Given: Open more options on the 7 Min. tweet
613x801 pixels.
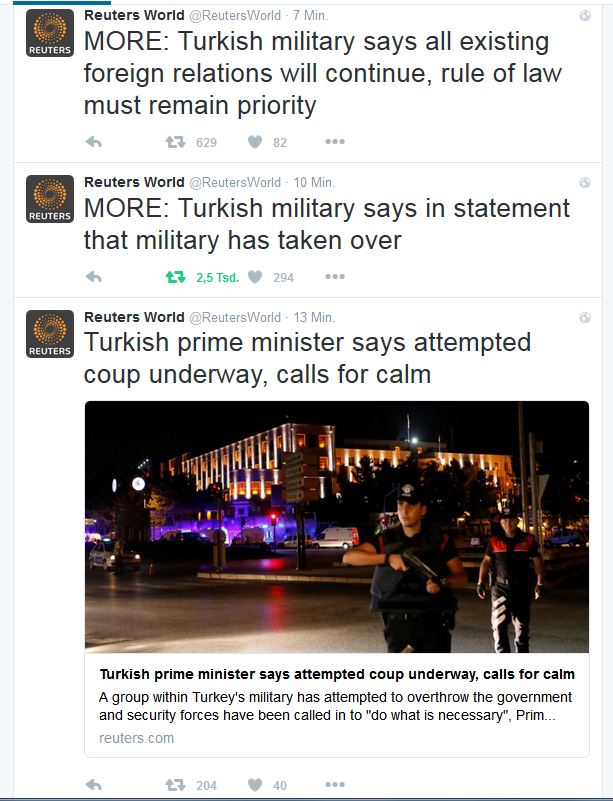Looking at the screenshot, I should click(335, 142).
